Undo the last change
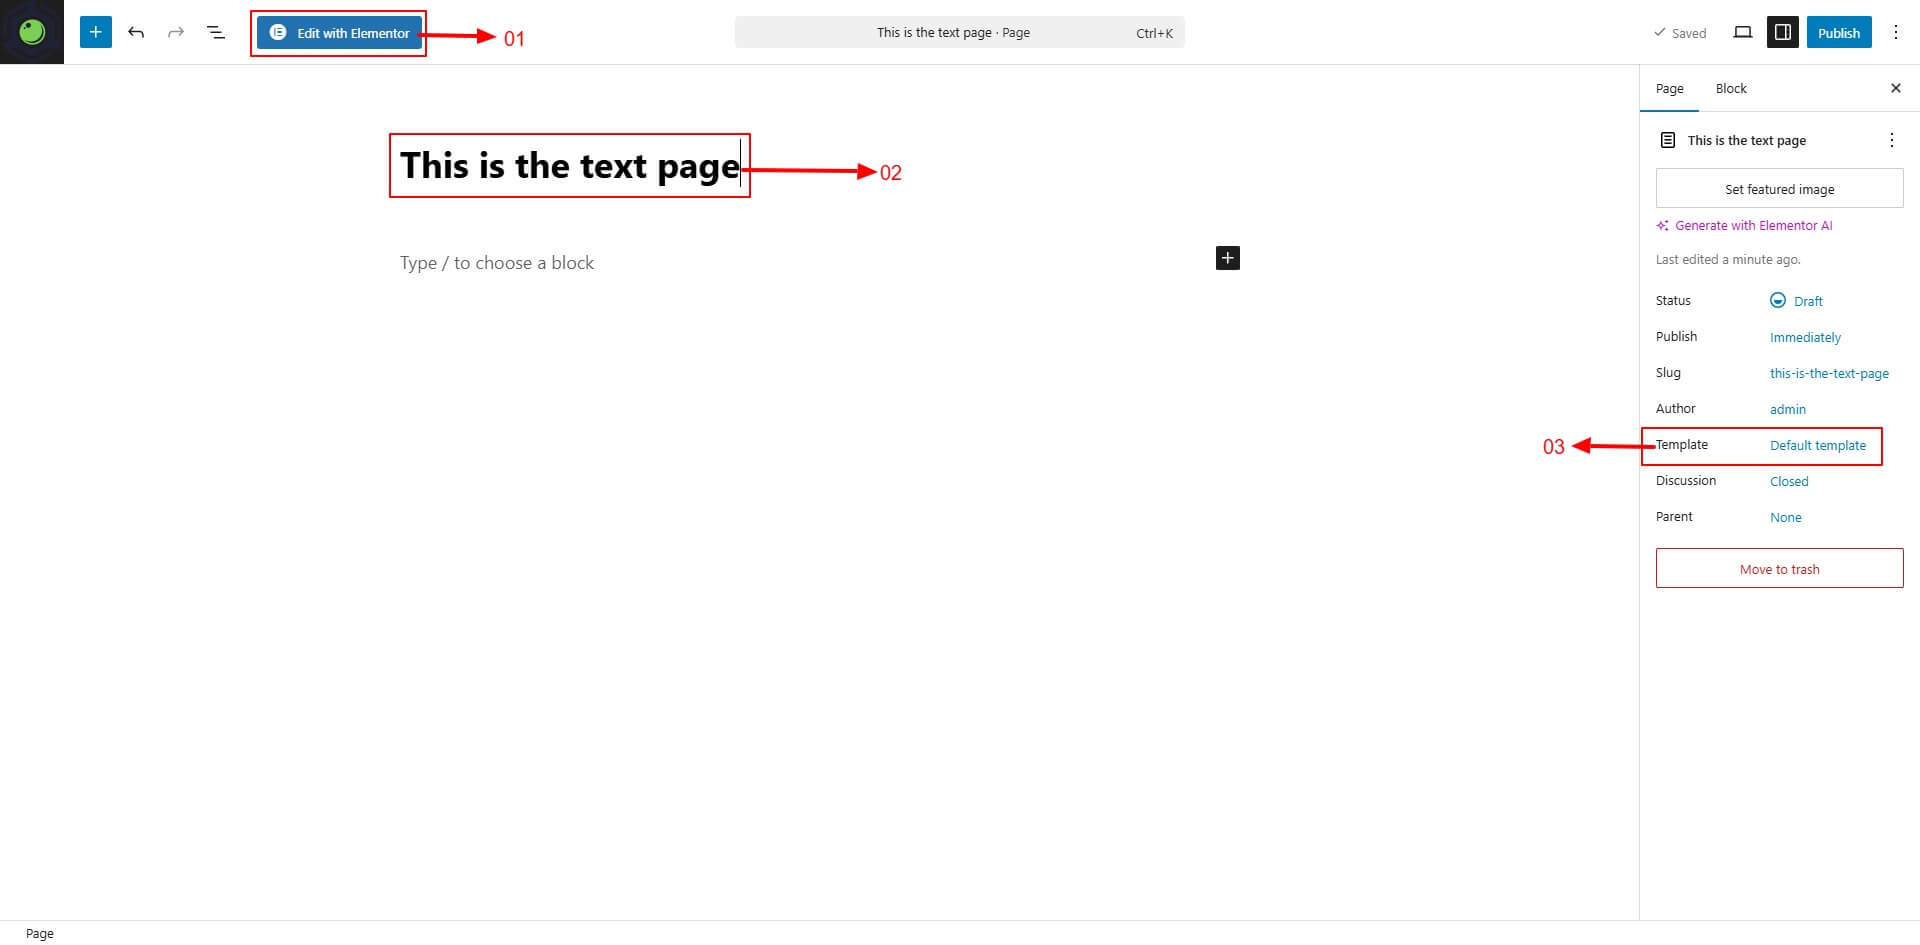 [x=136, y=32]
